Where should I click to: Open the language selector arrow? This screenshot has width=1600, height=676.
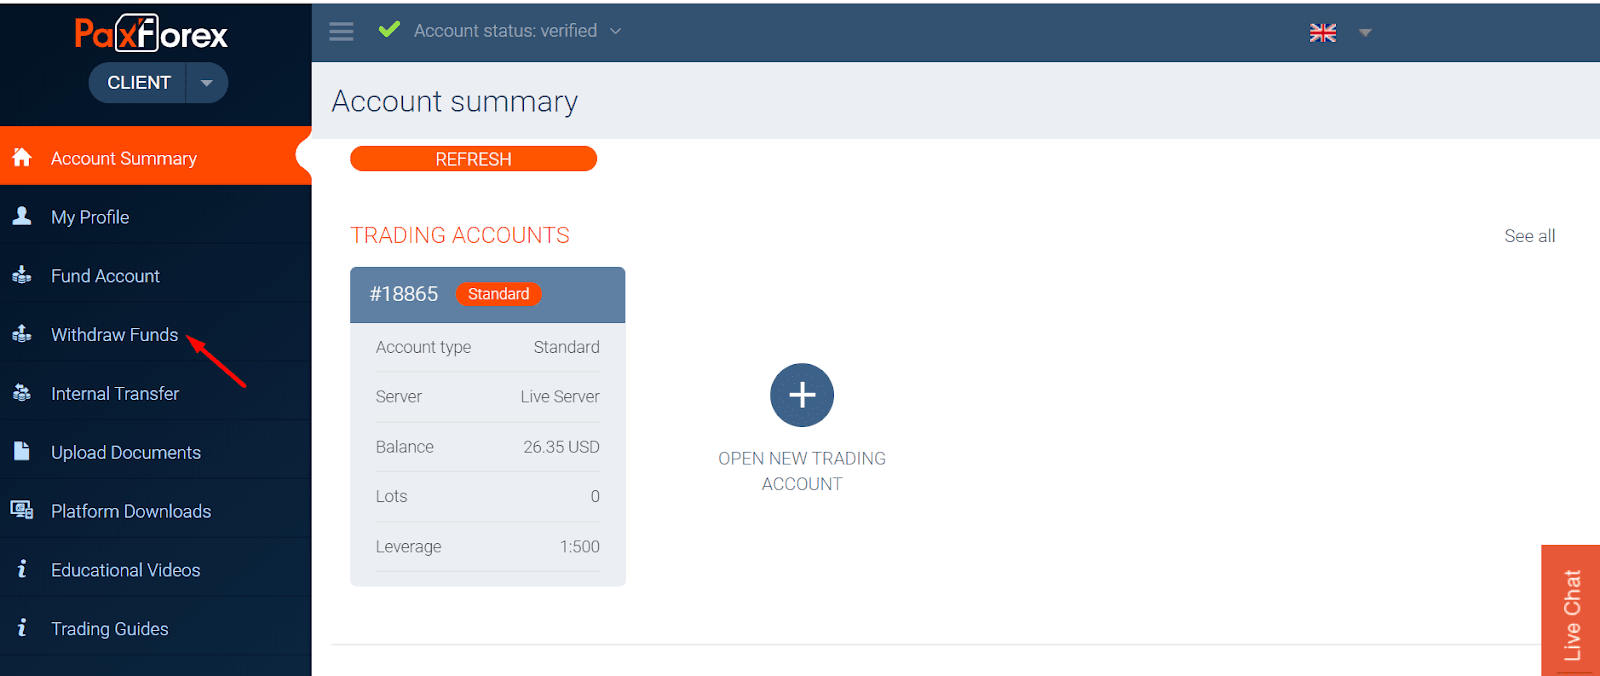(x=1365, y=33)
